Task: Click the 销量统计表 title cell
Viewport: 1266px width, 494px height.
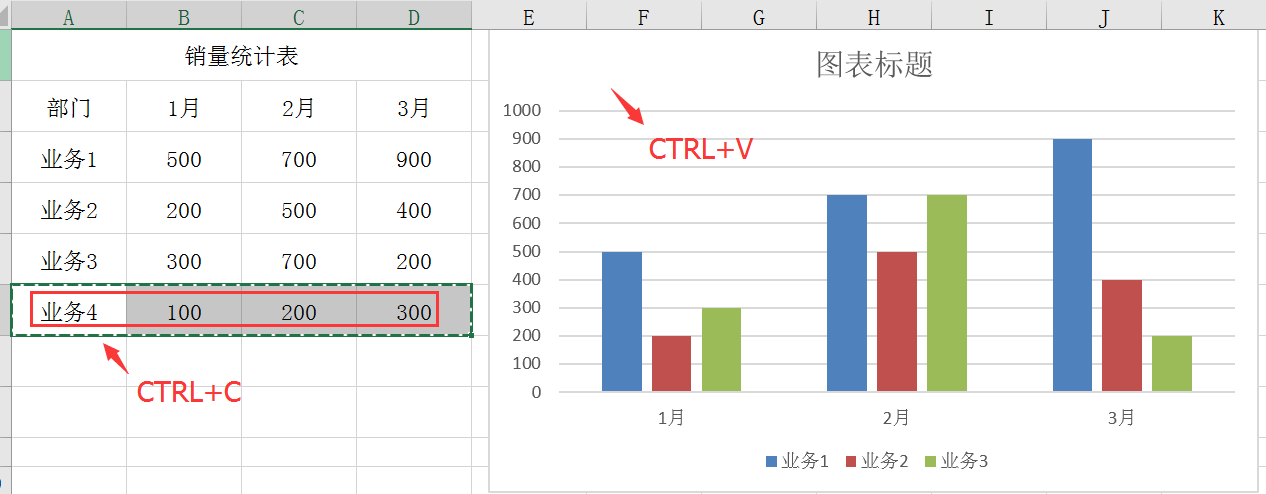Action: [242, 56]
